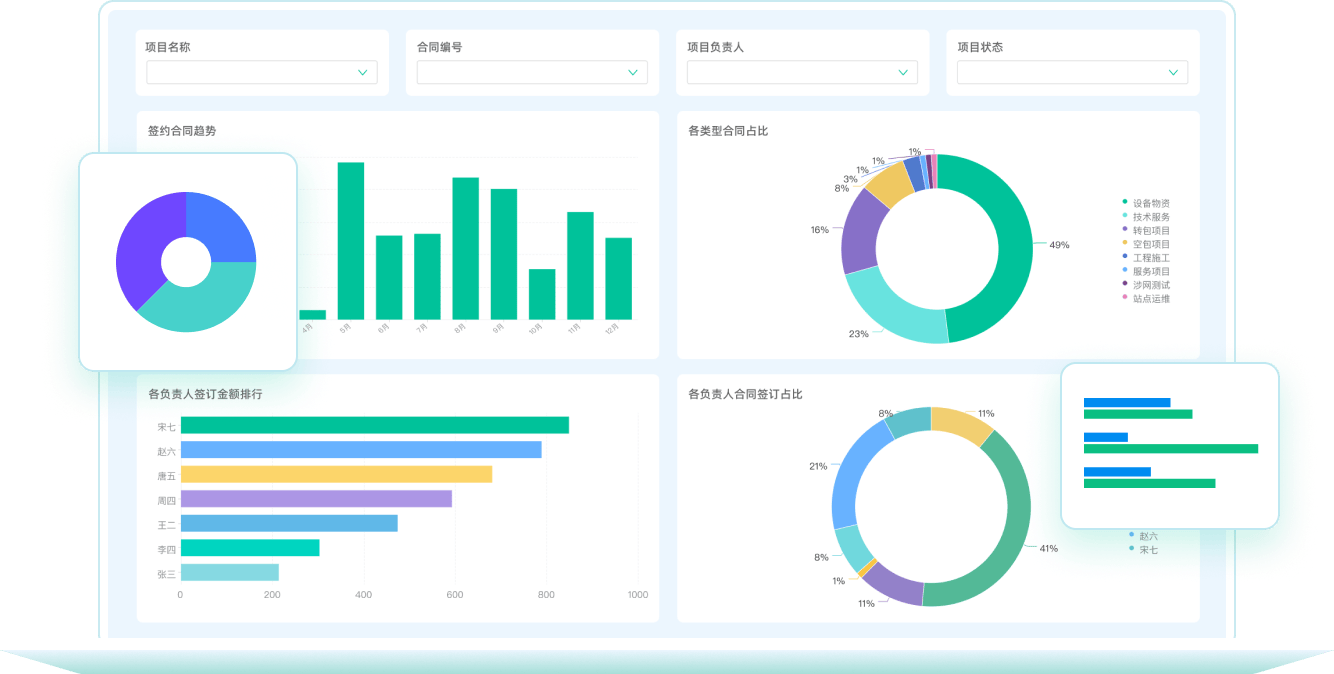Click the 各负责人签订金额排行 chart title
The width and height of the screenshot is (1334, 674).
pos(205,394)
